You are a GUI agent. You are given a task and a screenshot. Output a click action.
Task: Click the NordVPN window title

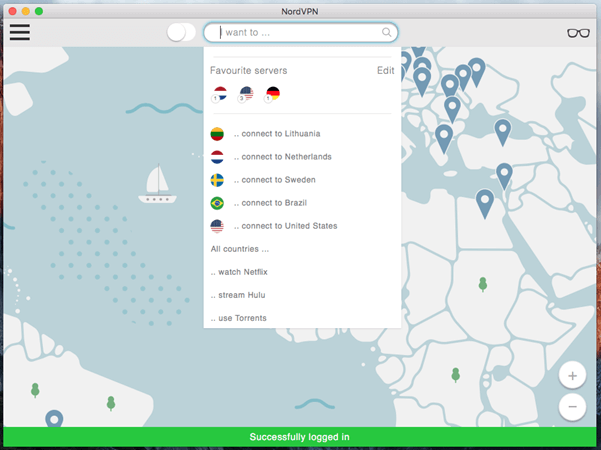[300, 11]
